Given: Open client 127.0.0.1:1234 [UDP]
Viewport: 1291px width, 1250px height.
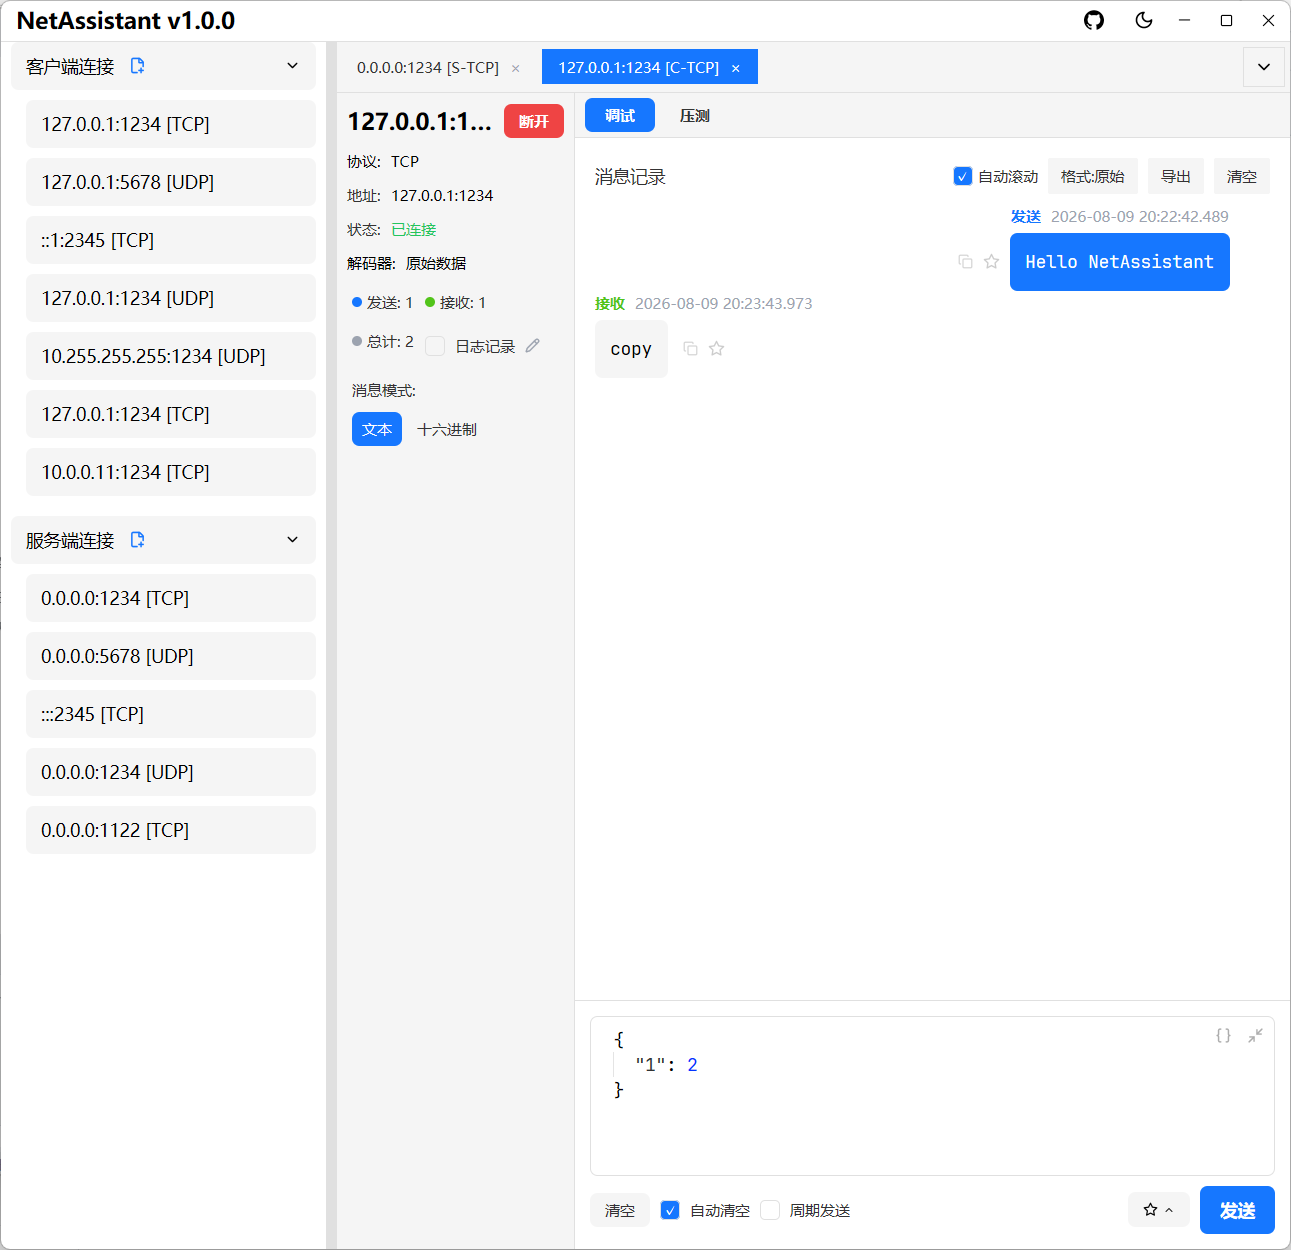Looking at the screenshot, I should (171, 298).
